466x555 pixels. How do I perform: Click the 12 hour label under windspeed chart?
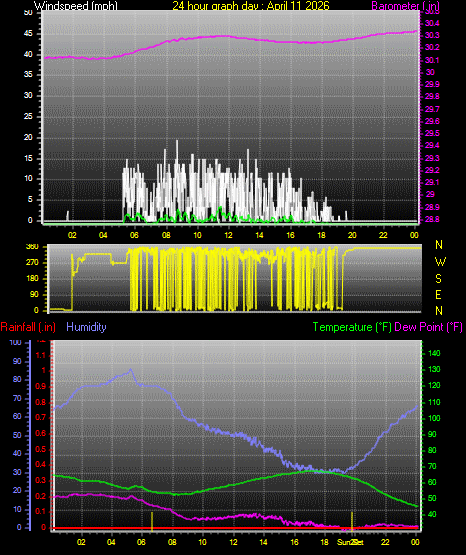[229, 235]
